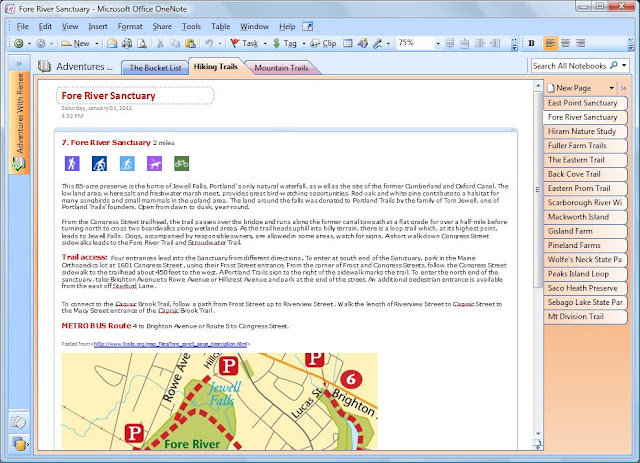Open the Insert menu
The height and width of the screenshot is (463, 640).
(x=98, y=27)
